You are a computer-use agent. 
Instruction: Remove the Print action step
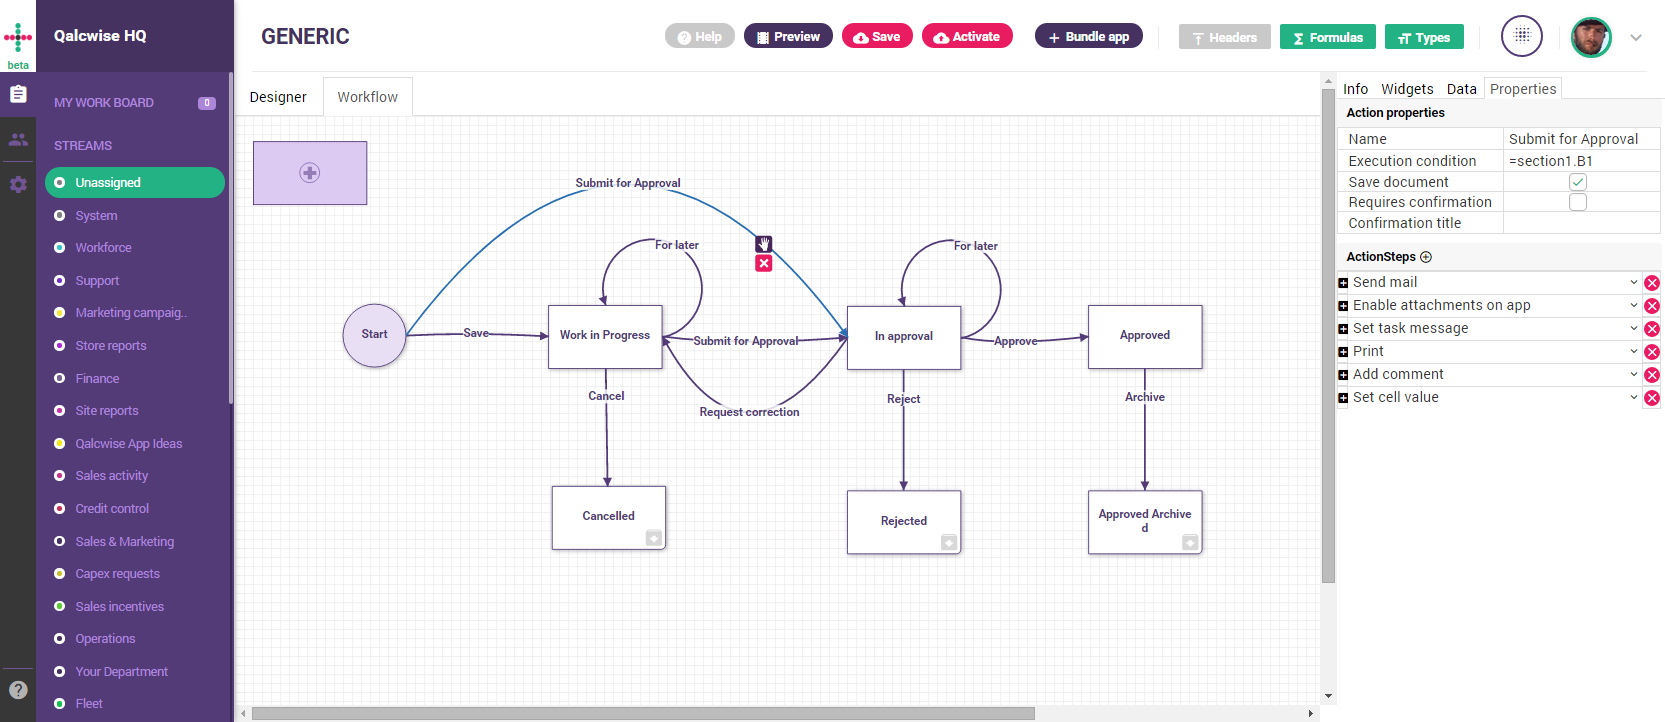pyautogui.click(x=1652, y=352)
